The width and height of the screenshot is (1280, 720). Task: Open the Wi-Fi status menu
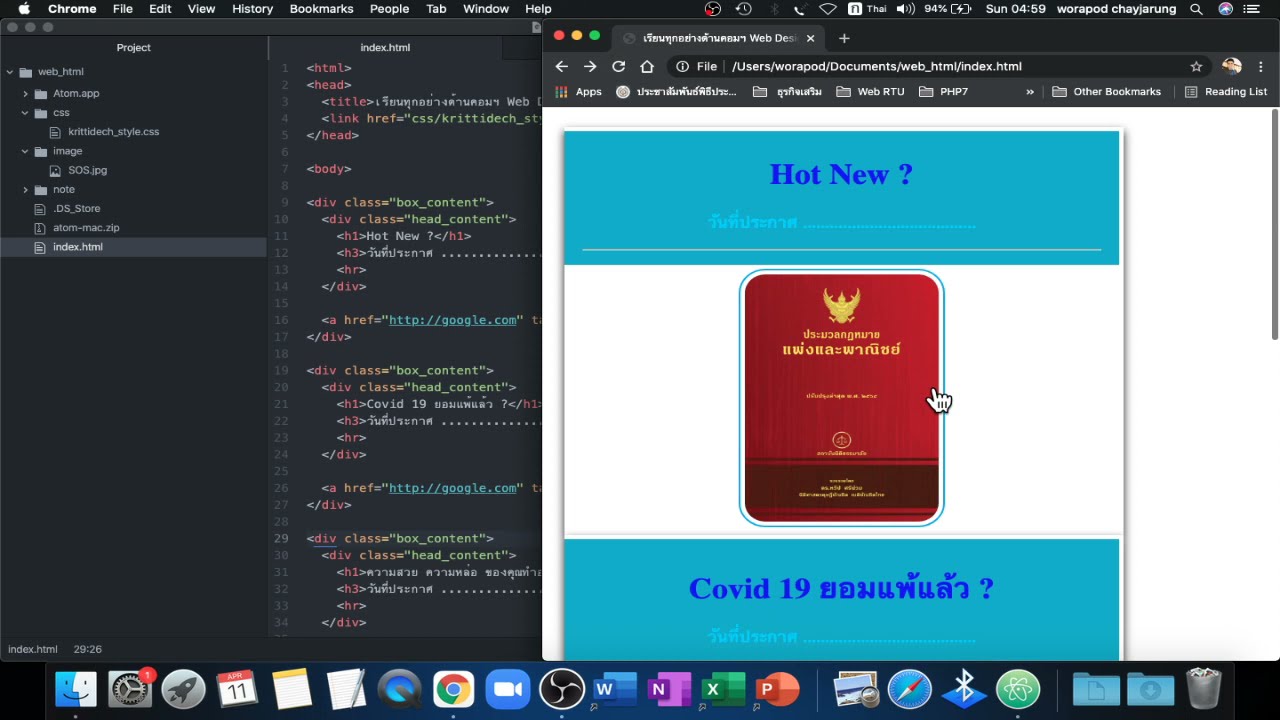click(x=828, y=9)
